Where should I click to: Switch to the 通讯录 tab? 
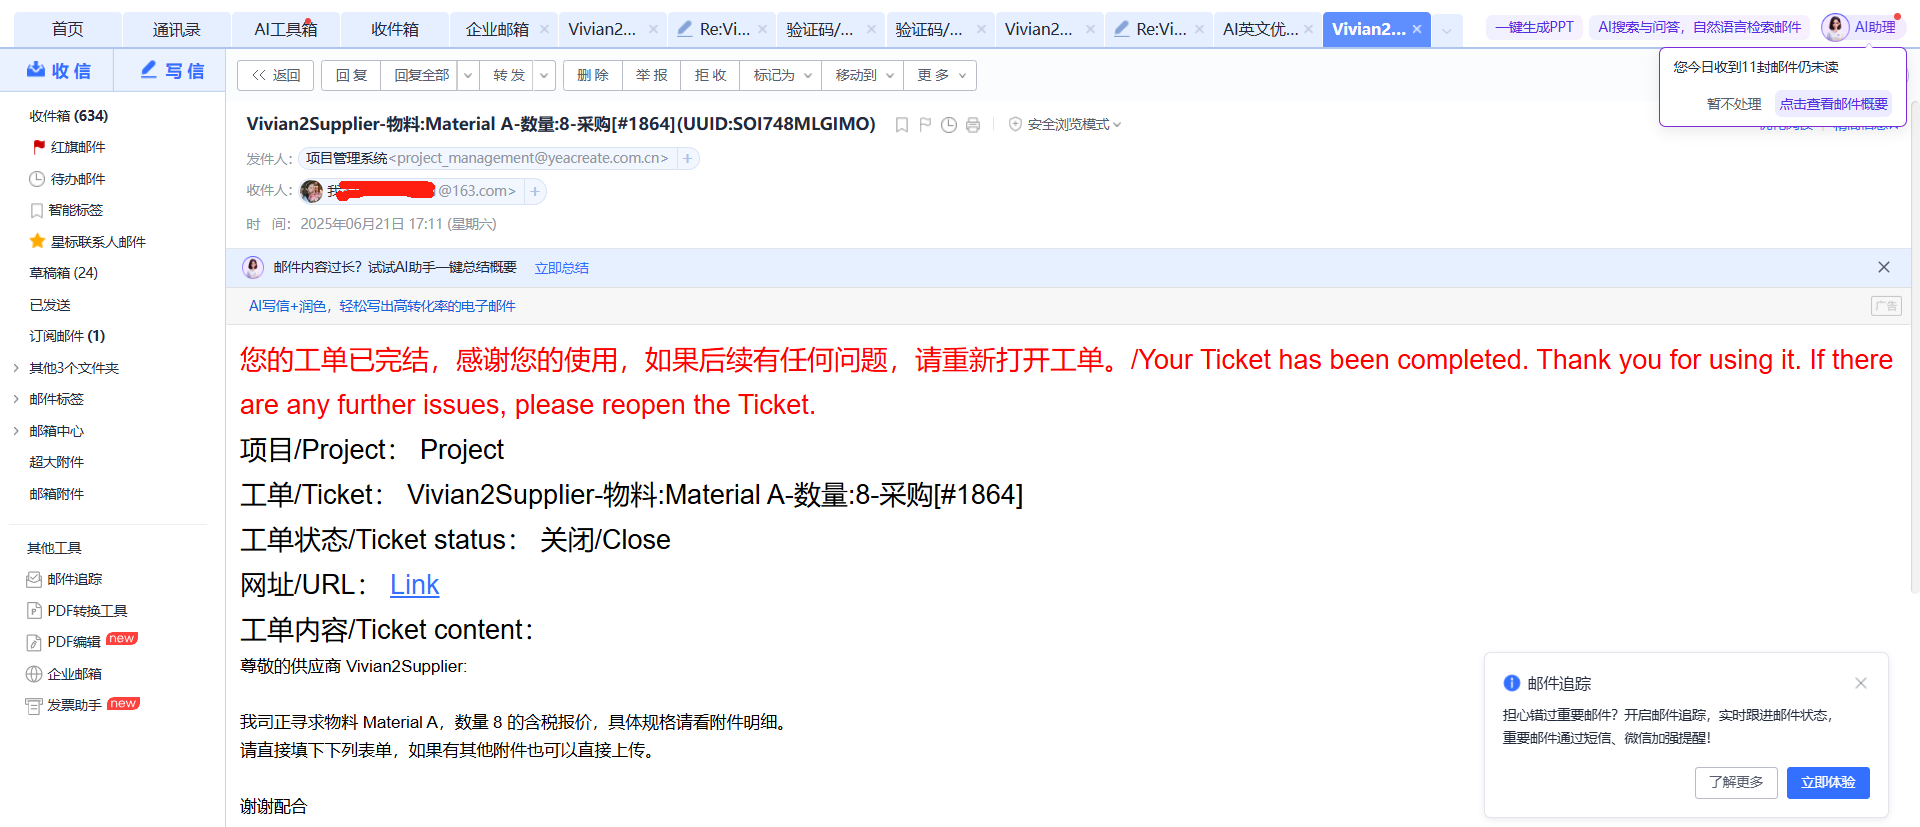point(176,29)
